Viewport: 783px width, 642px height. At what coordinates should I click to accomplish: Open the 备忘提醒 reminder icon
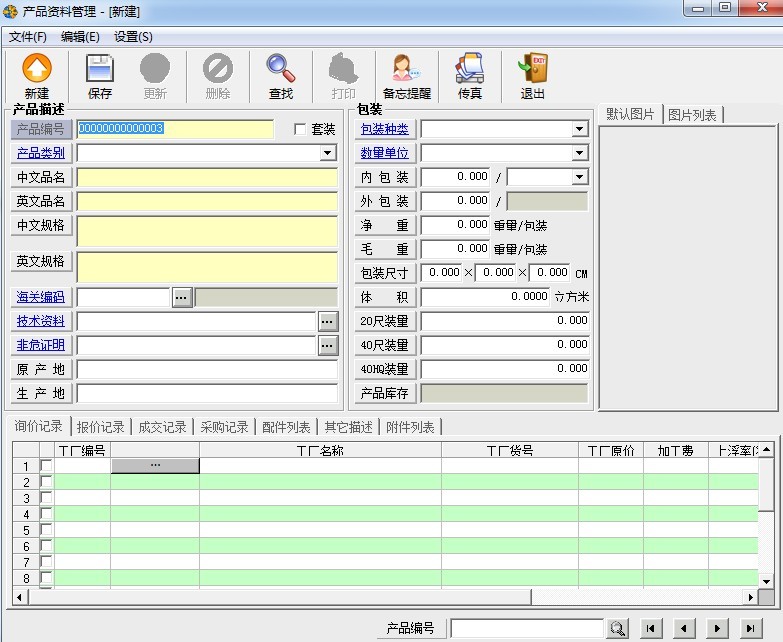406,69
